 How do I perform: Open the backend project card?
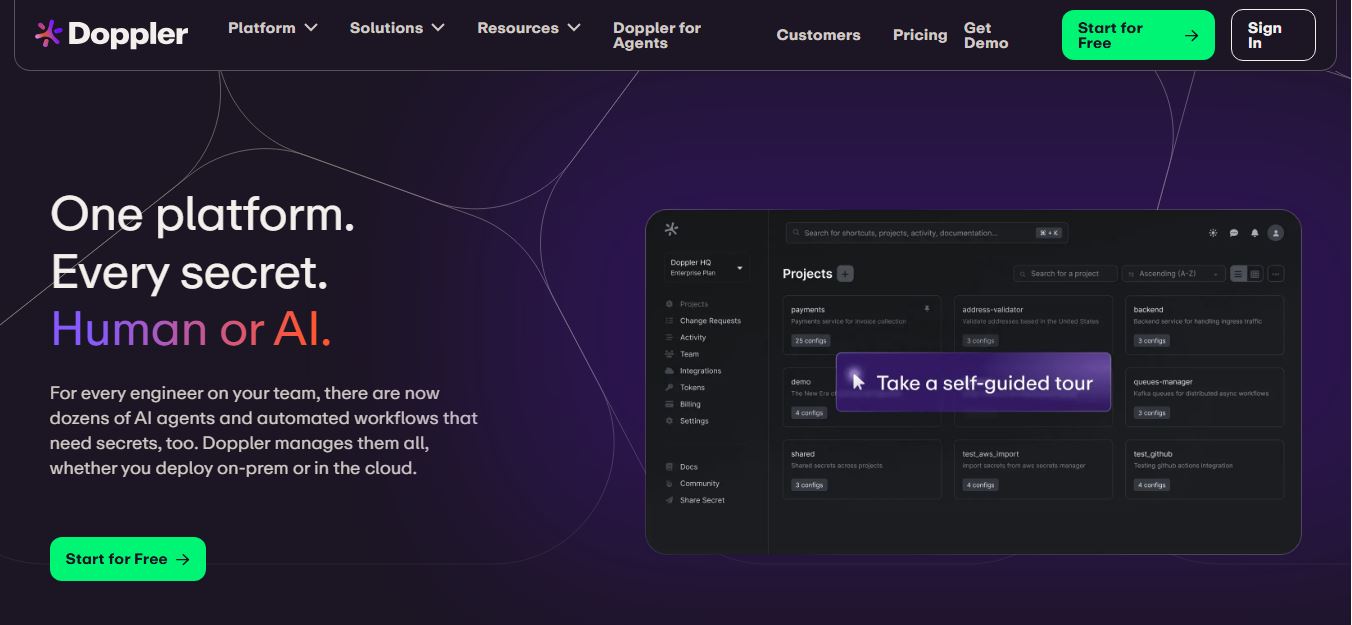1204,325
